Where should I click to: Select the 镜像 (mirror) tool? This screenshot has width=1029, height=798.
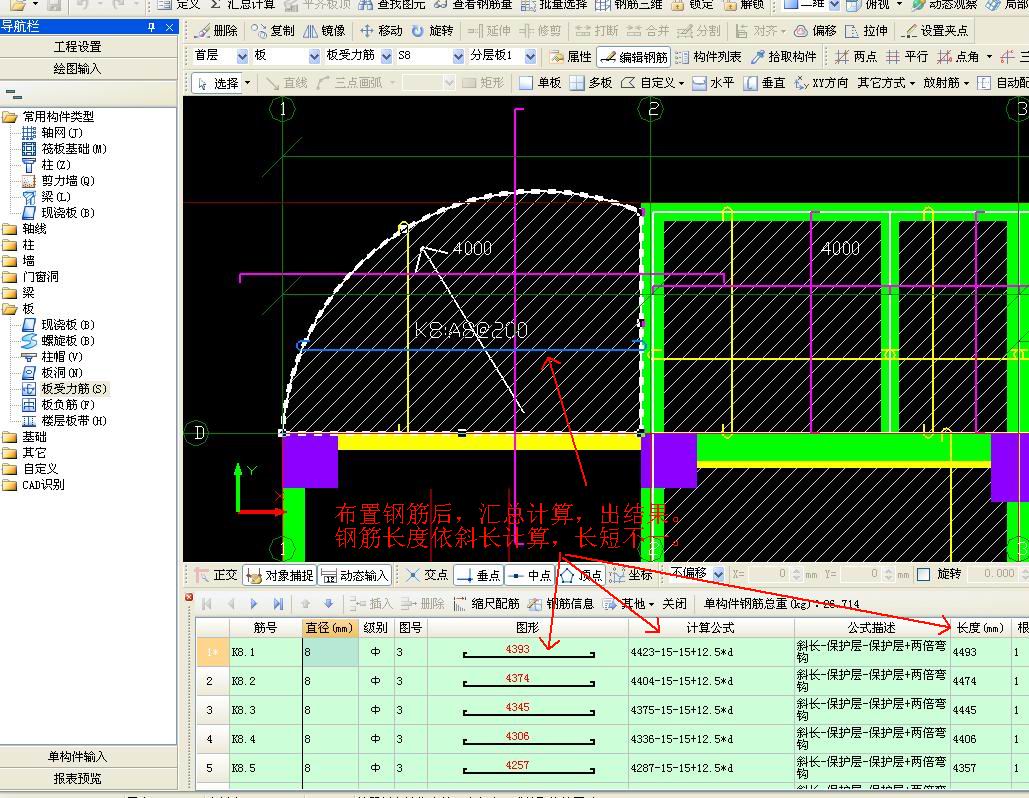[x=324, y=31]
